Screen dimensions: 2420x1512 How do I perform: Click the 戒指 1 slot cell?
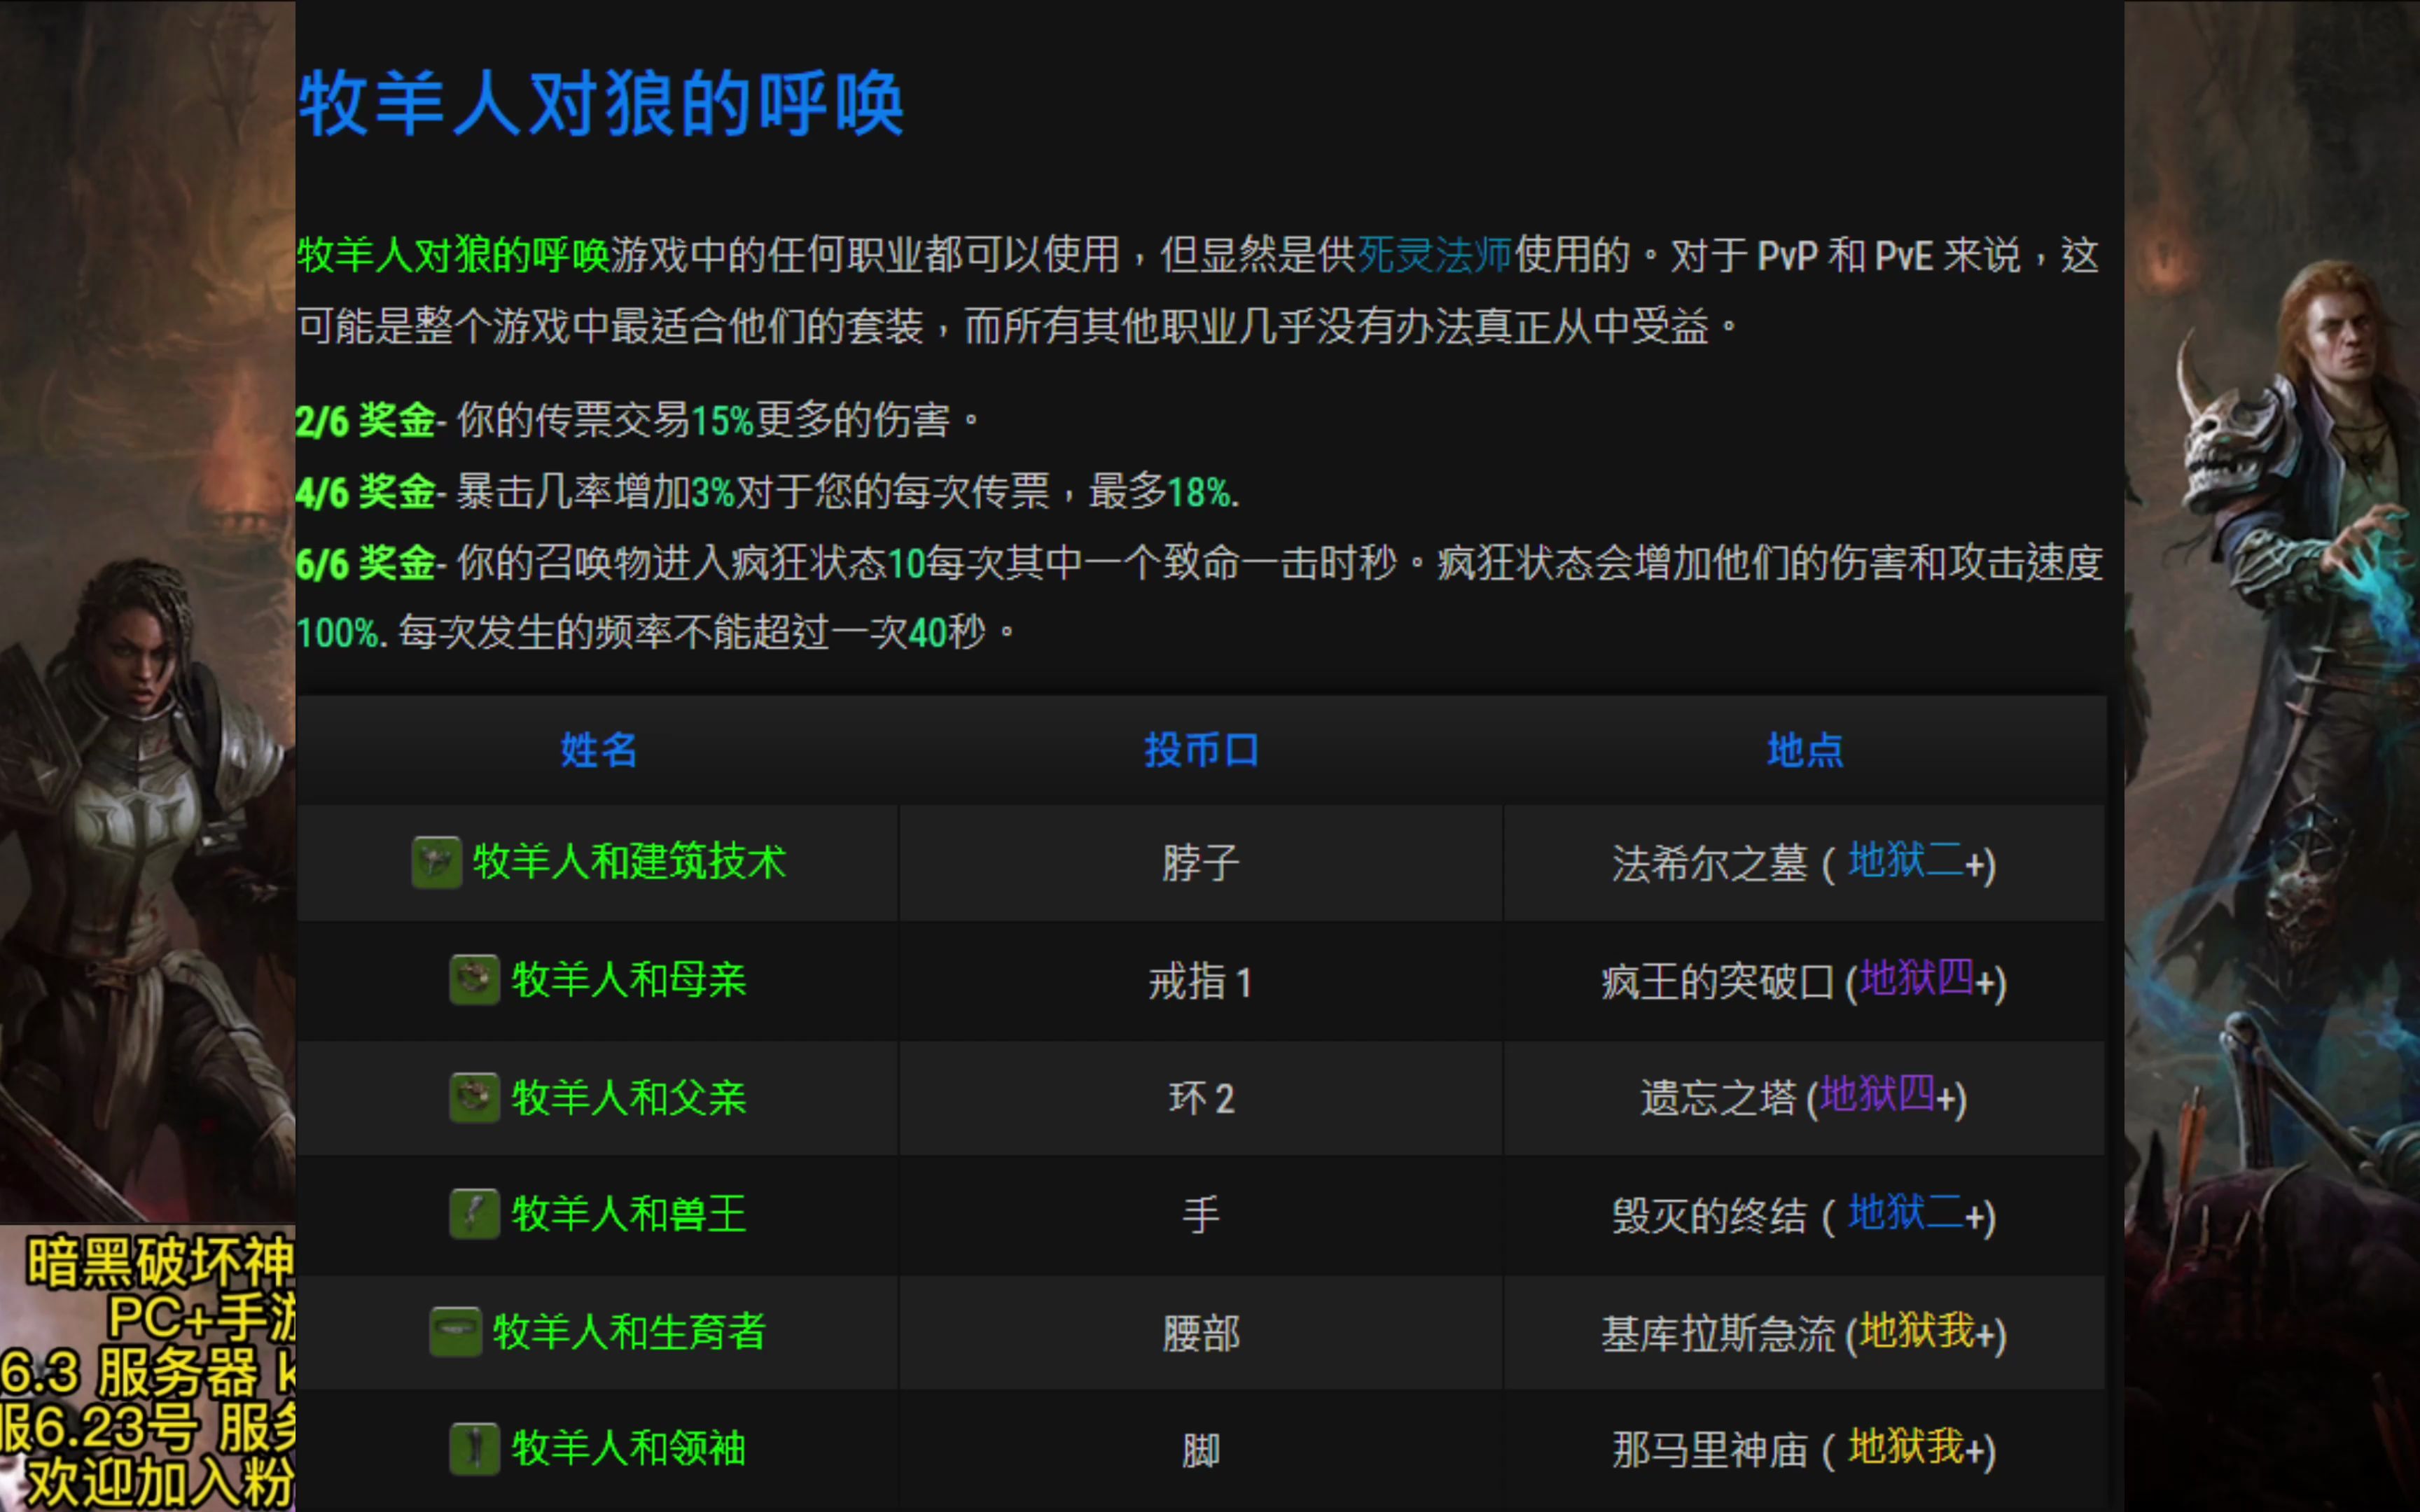click(1201, 981)
